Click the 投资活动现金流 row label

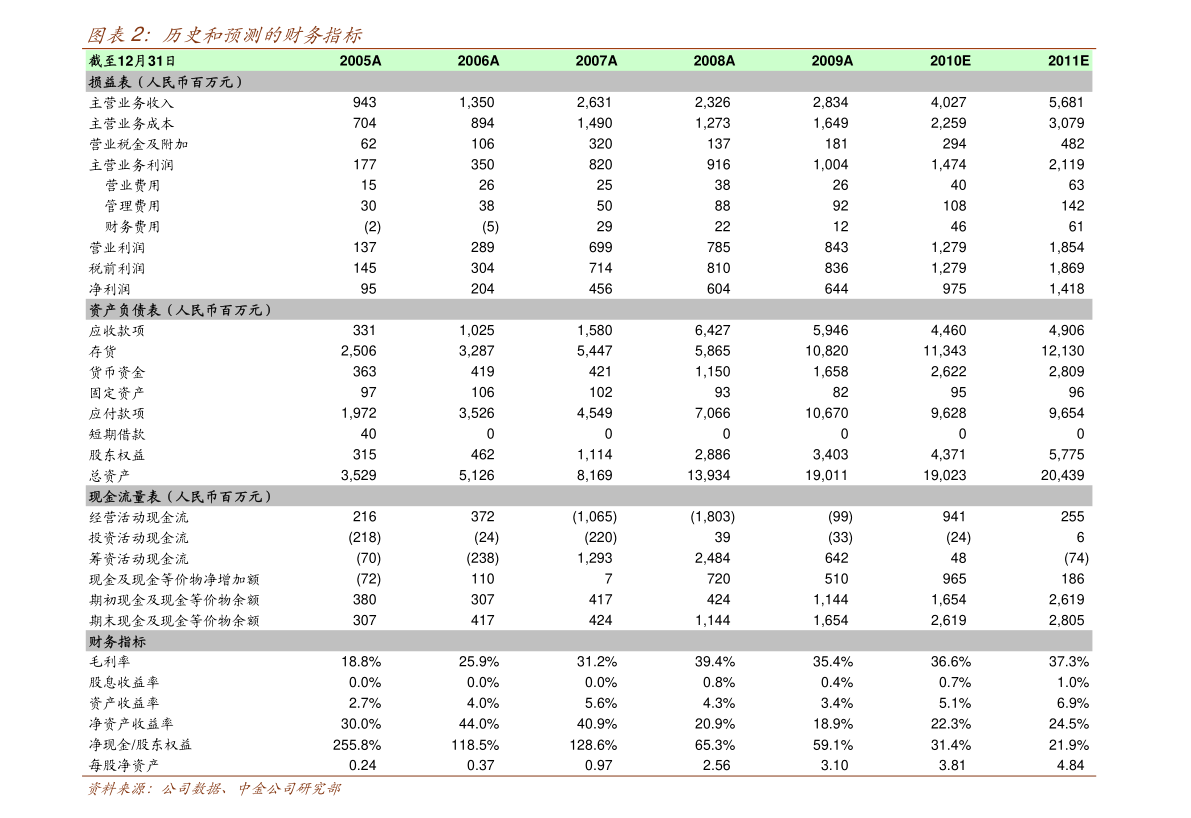pyautogui.click(x=138, y=538)
